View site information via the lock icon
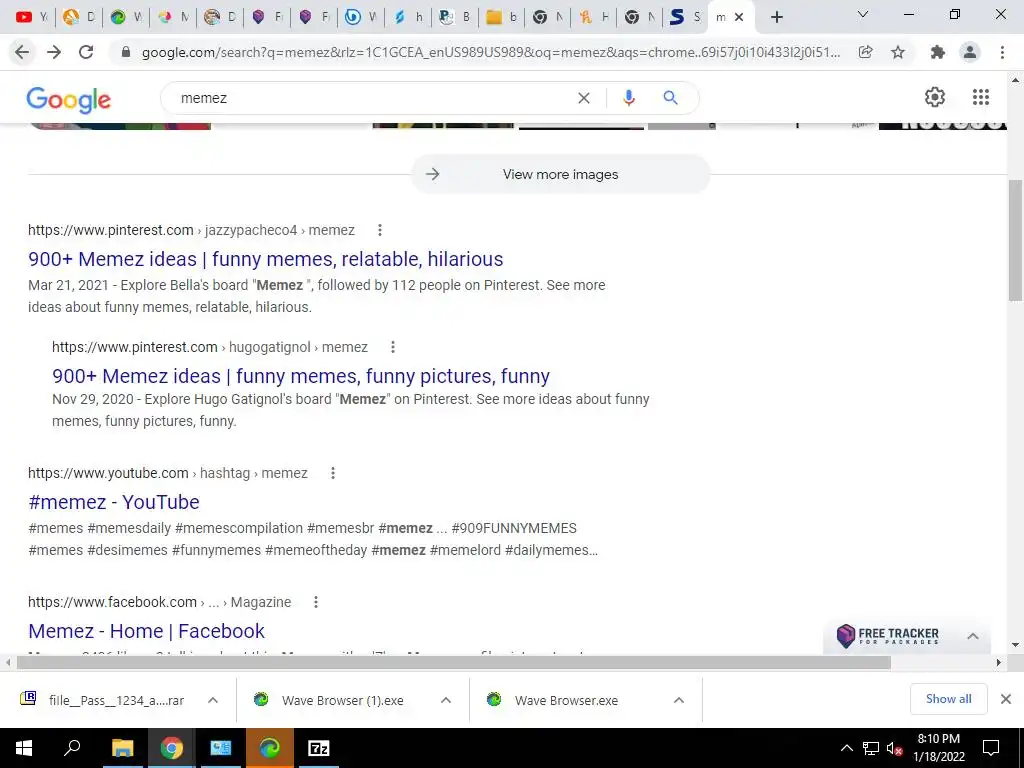The height and width of the screenshot is (768, 1024). point(127,52)
